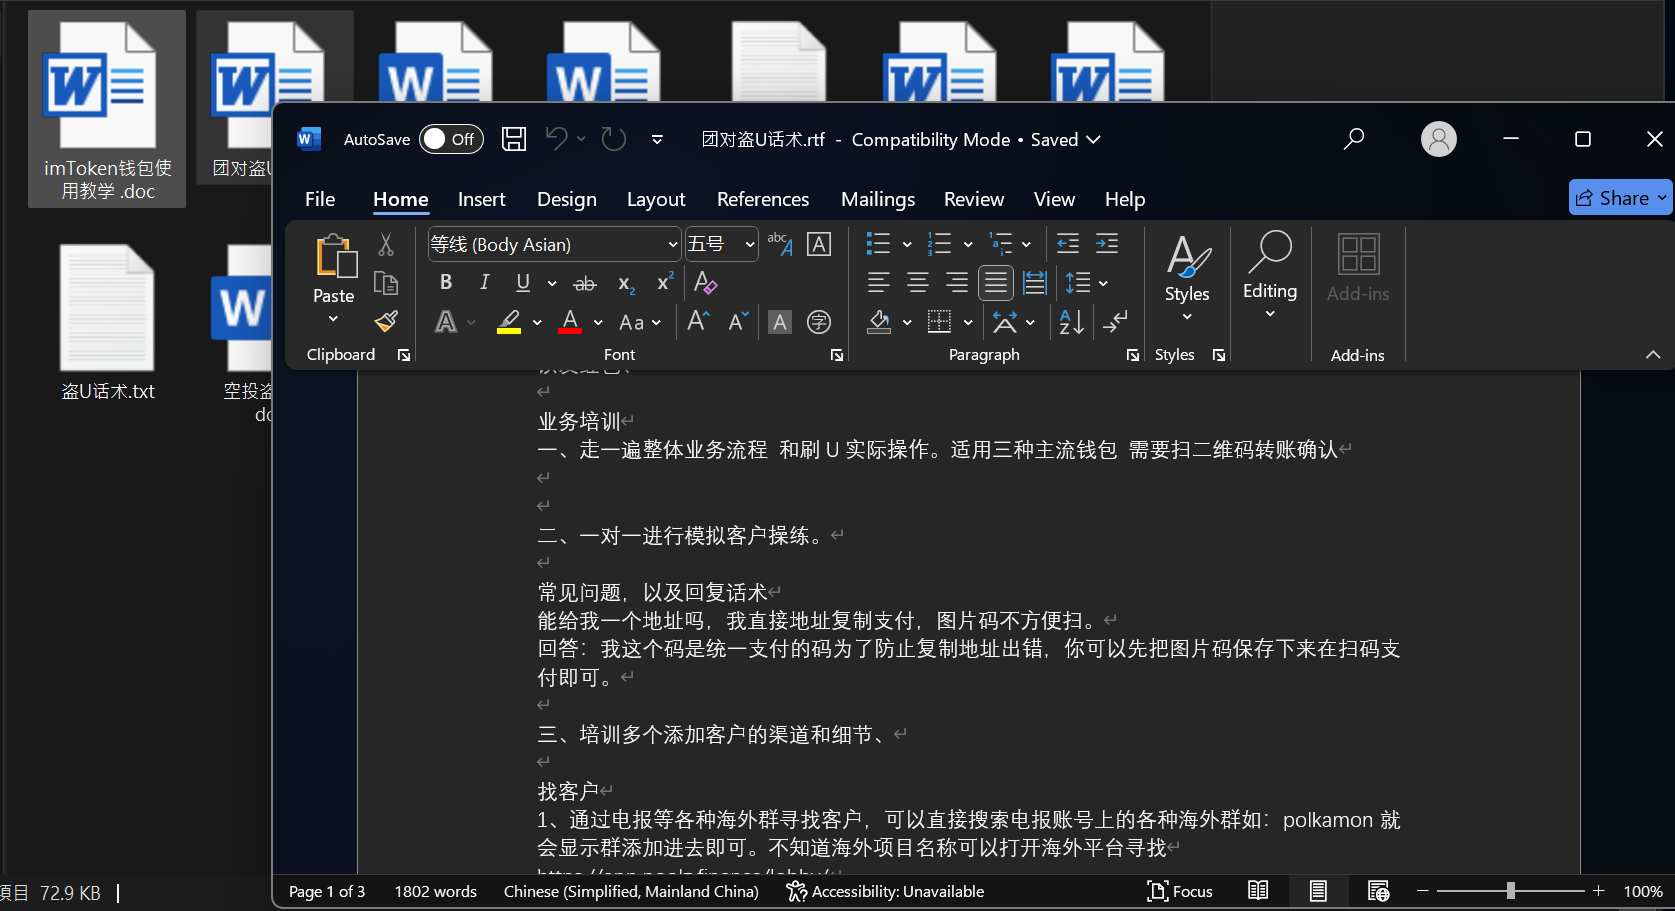Image resolution: width=1675 pixels, height=911 pixels.
Task: Click the Sort A-Z icon
Action: coord(1071,322)
